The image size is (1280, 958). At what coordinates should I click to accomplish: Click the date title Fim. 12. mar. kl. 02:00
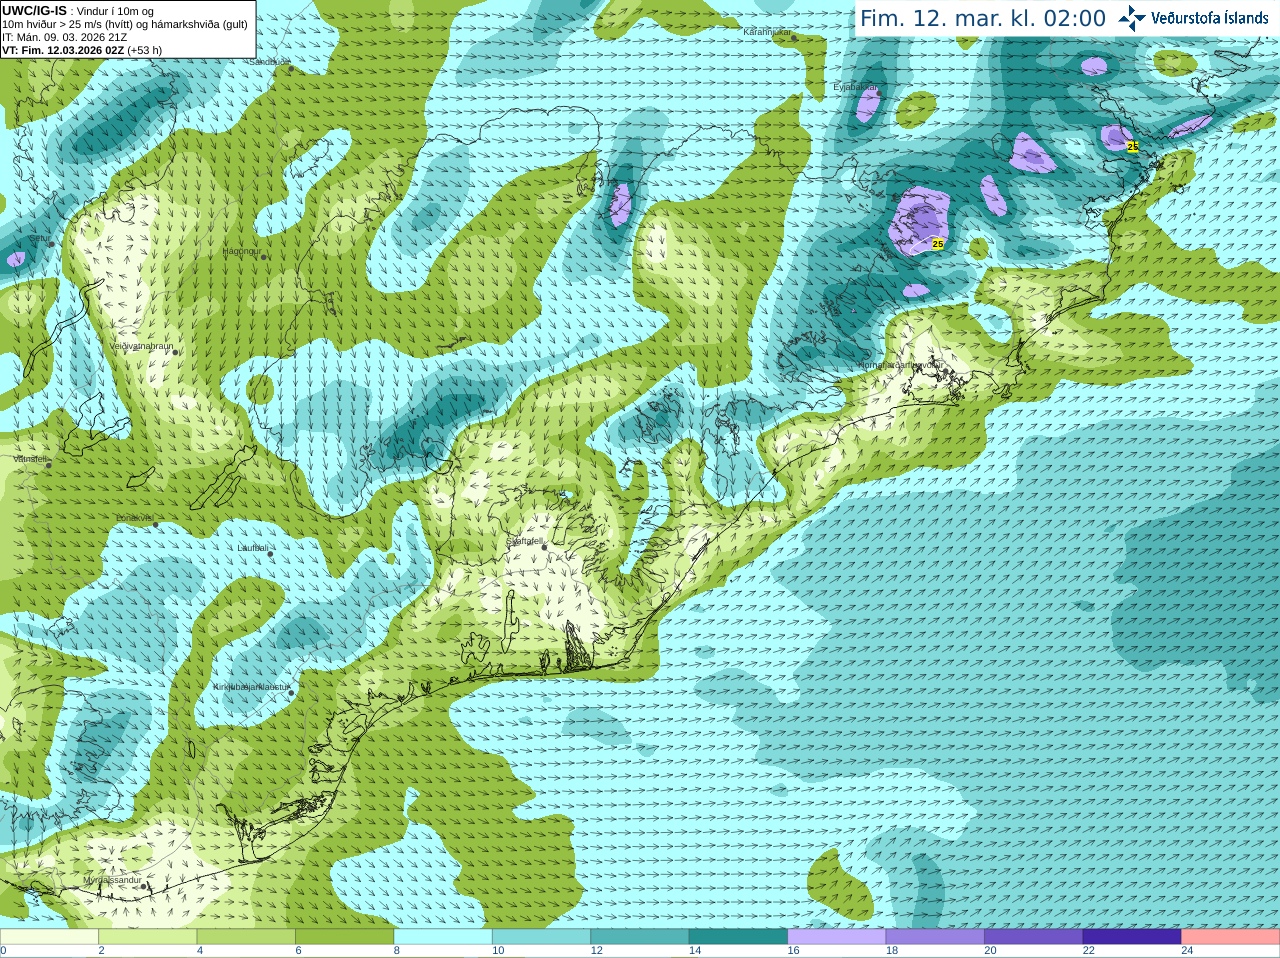coord(983,19)
